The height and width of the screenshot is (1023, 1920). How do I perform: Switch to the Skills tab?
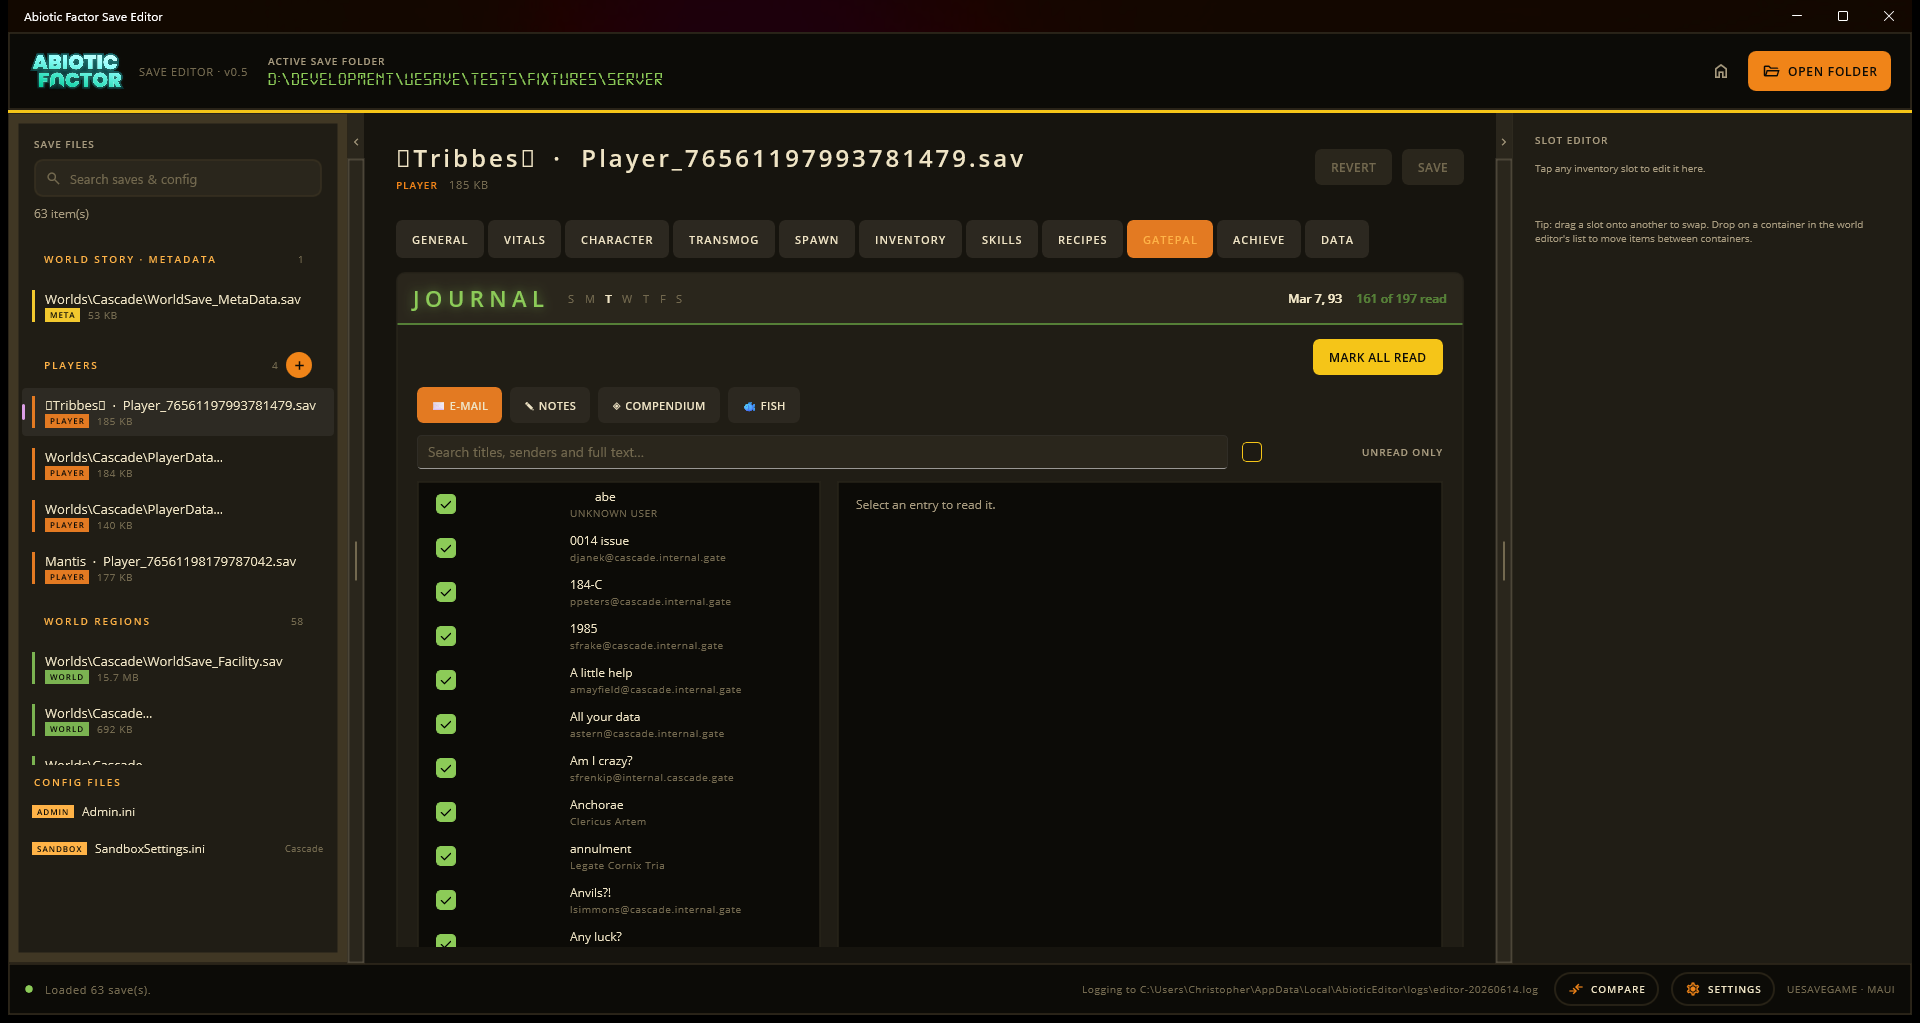click(1002, 239)
